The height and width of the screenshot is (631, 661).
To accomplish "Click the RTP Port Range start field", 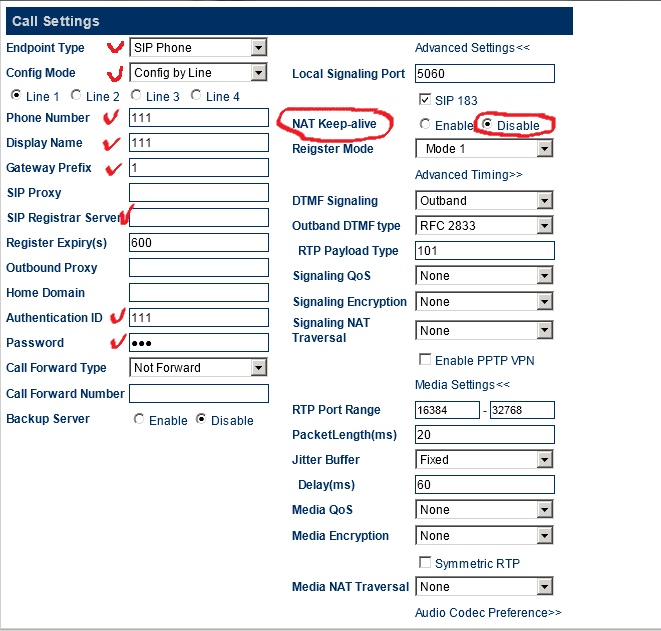I will 447,410.
